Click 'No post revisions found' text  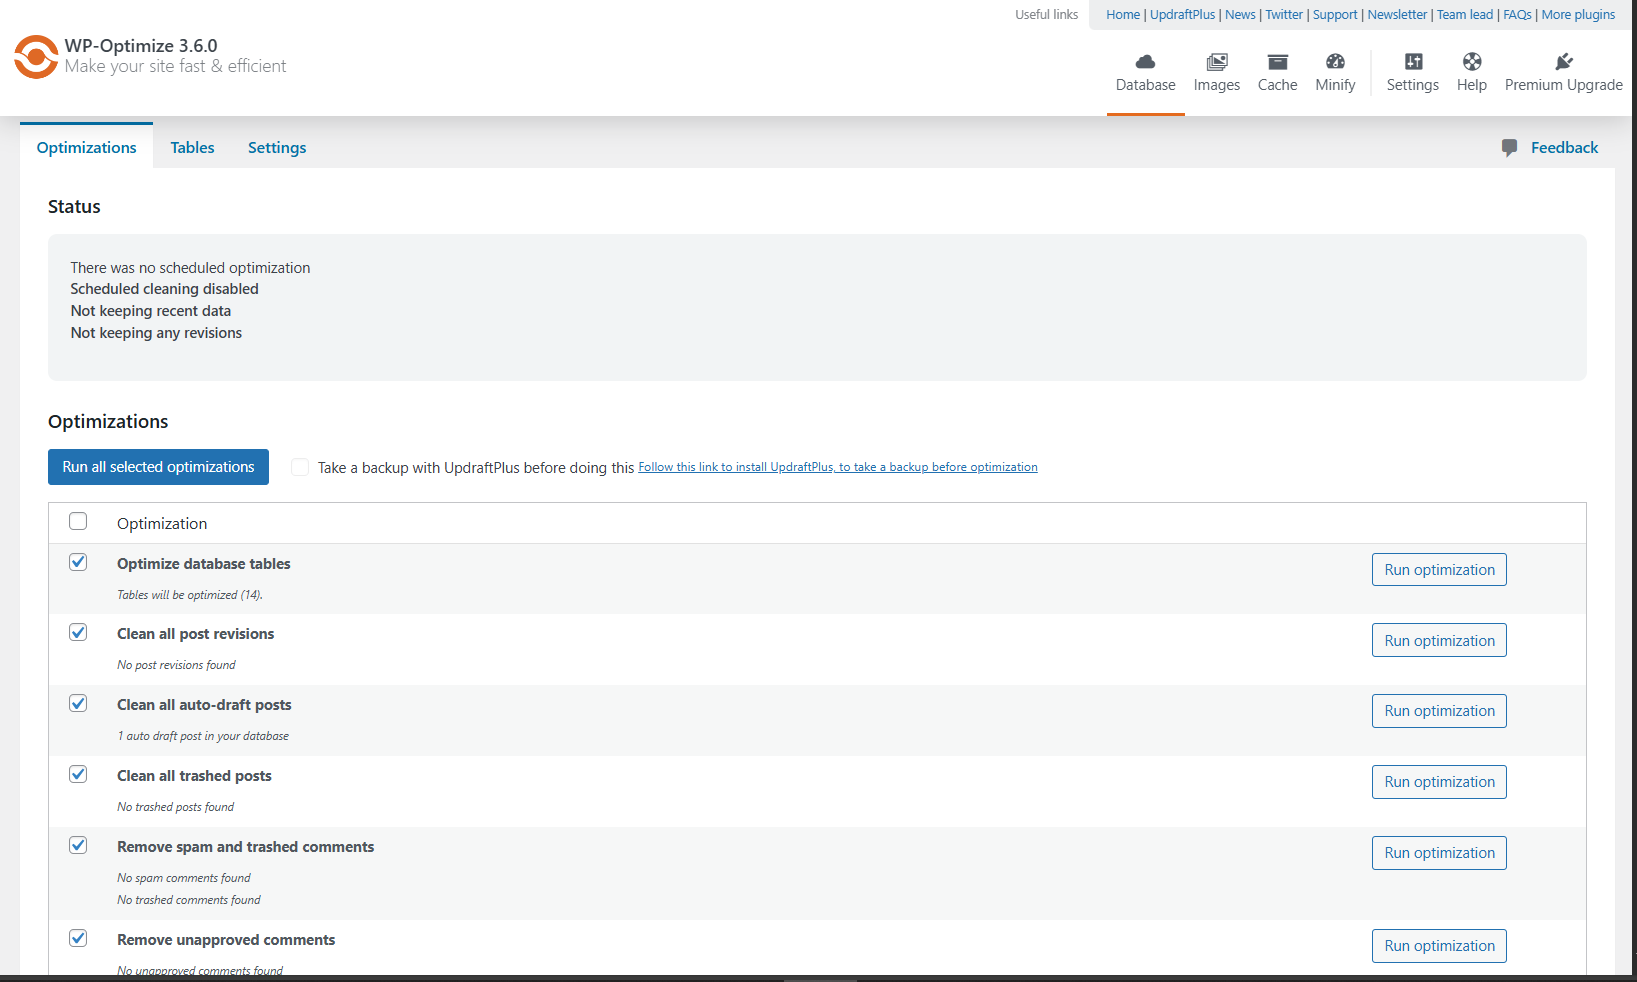176,665
